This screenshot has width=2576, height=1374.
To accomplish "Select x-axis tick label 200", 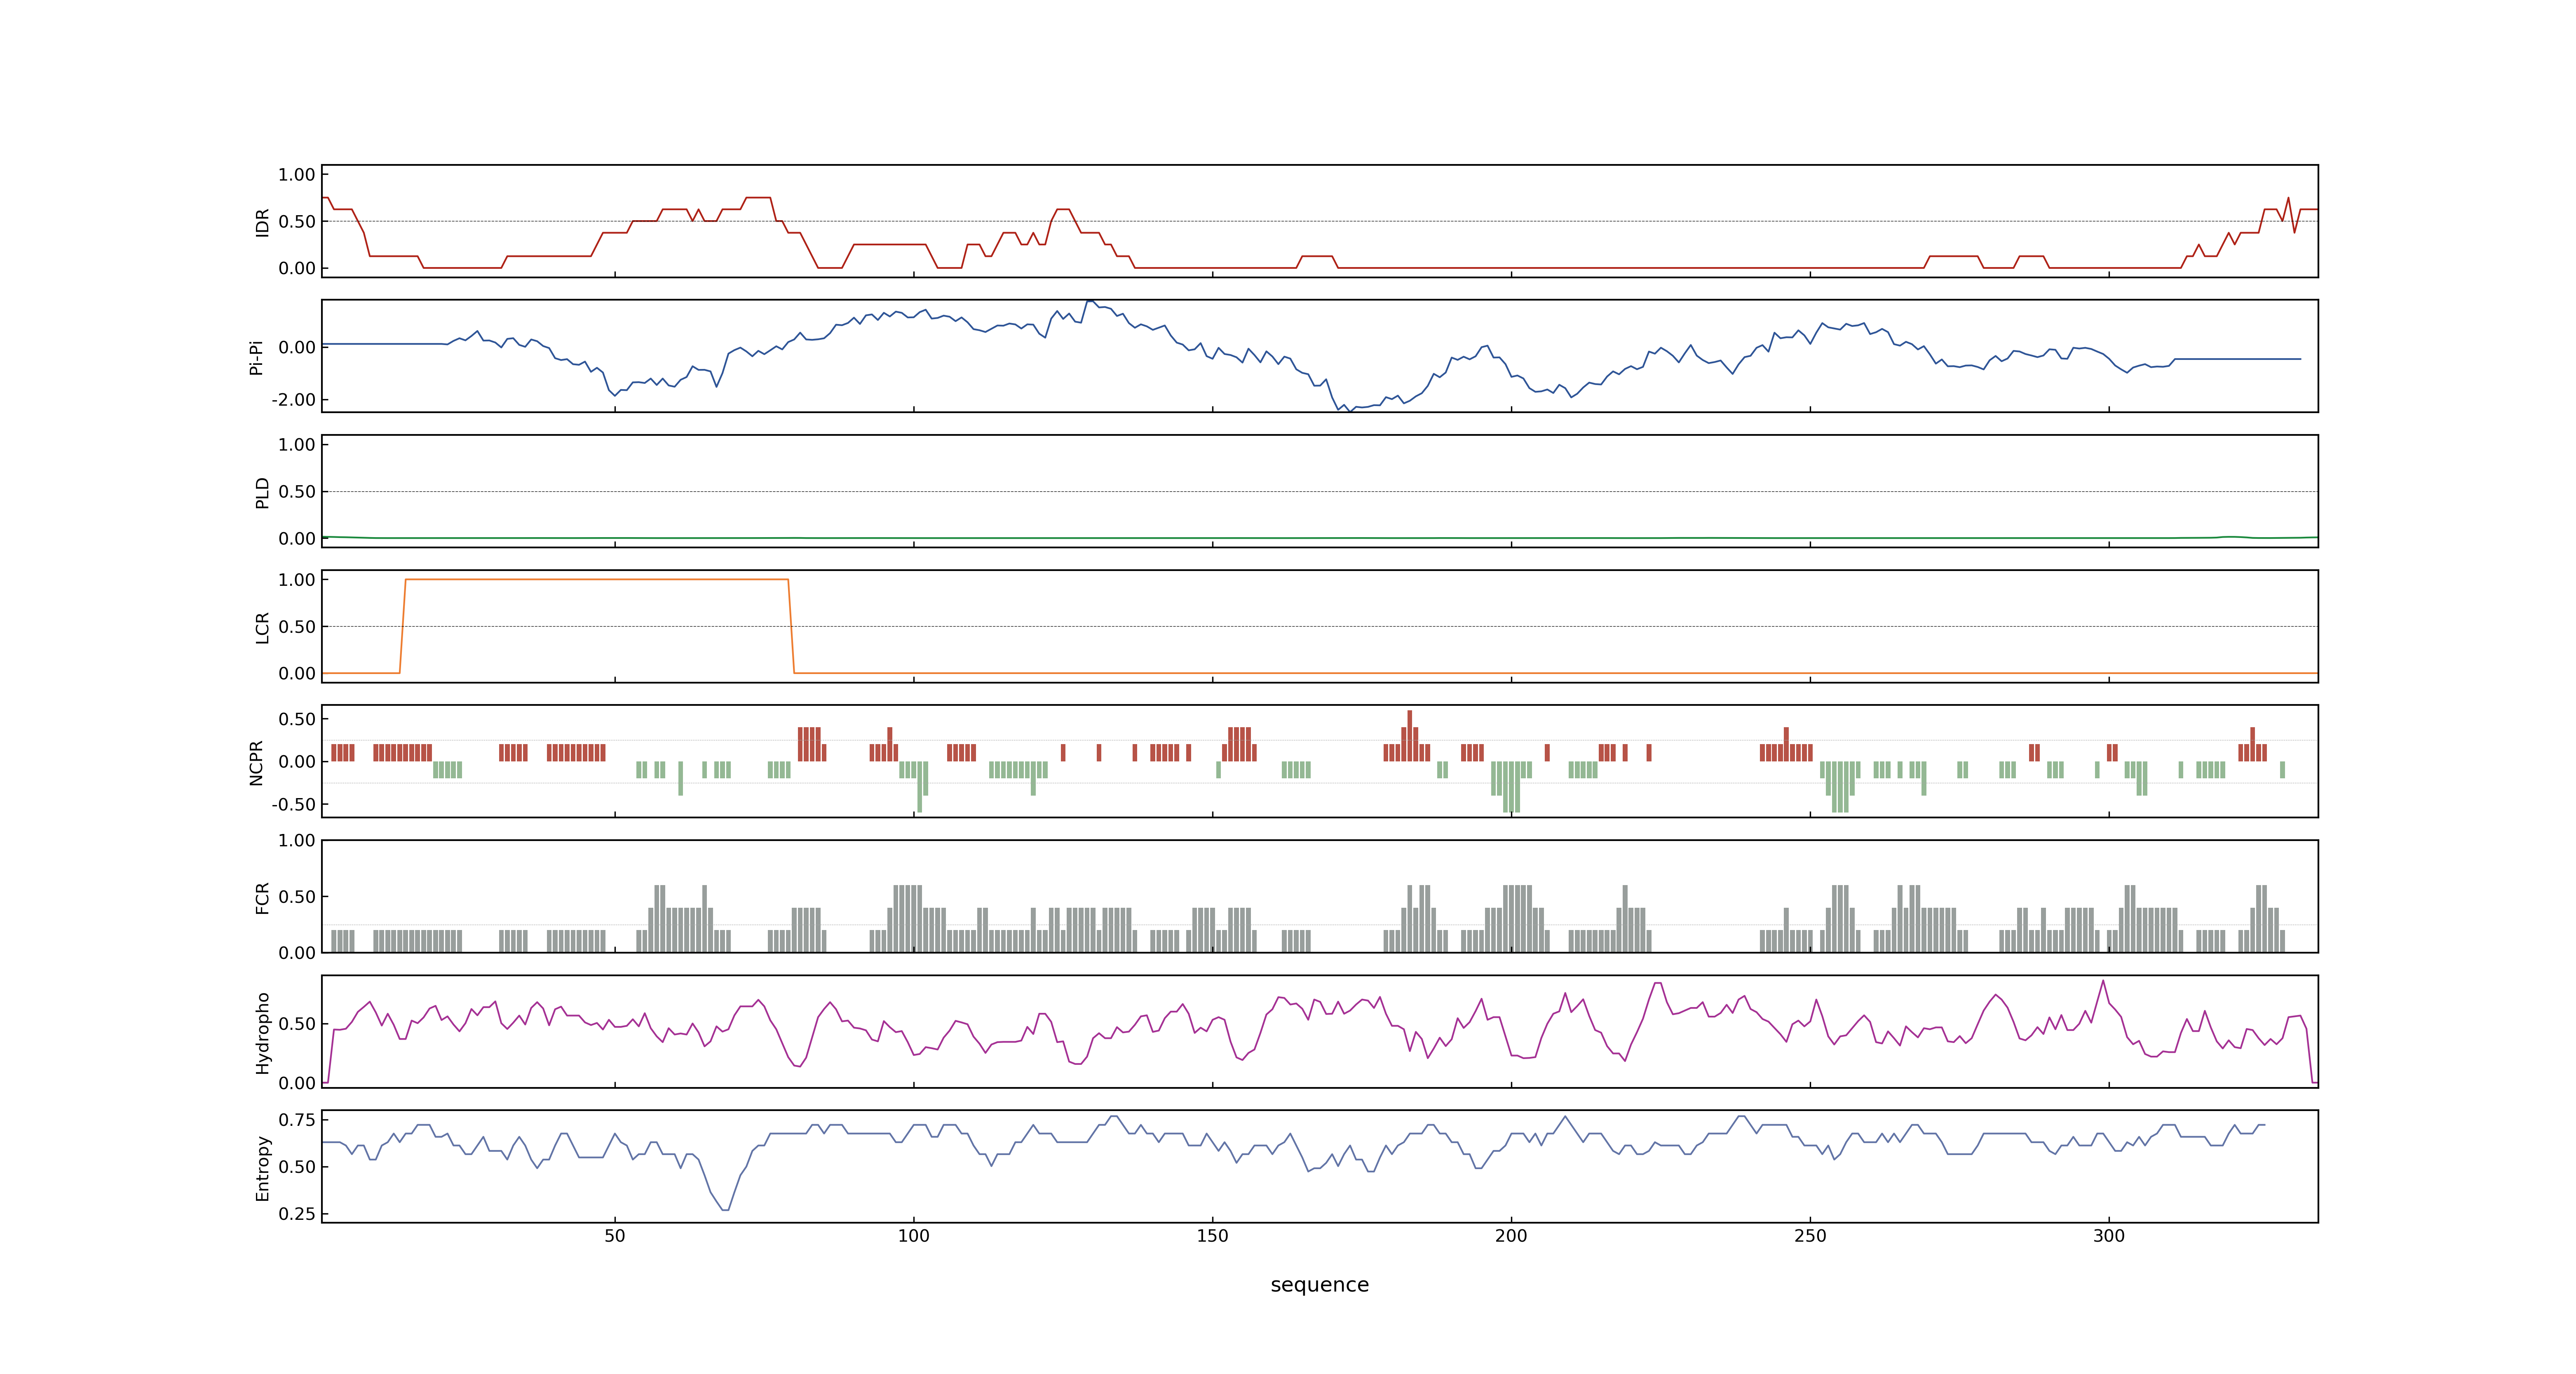I will (1511, 1236).
